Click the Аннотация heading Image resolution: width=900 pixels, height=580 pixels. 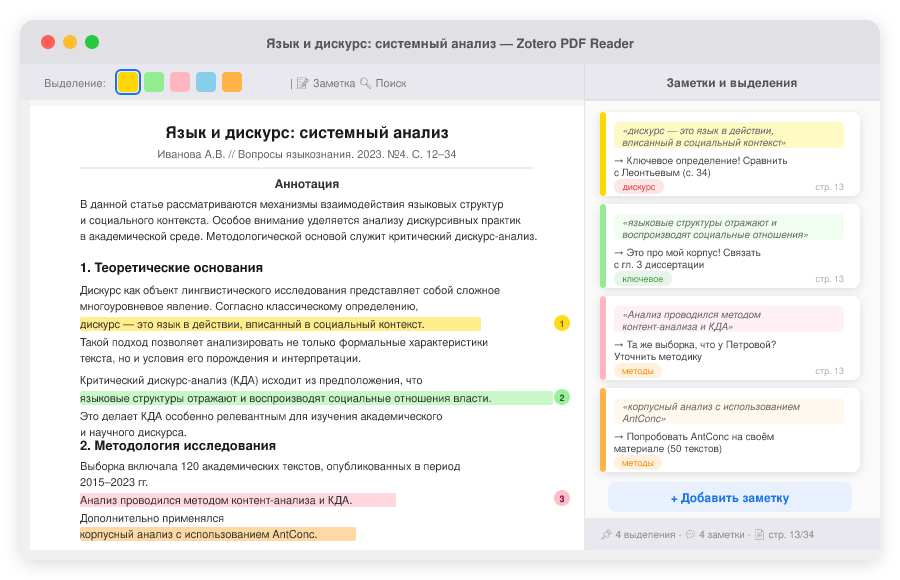tap(307, 184)
